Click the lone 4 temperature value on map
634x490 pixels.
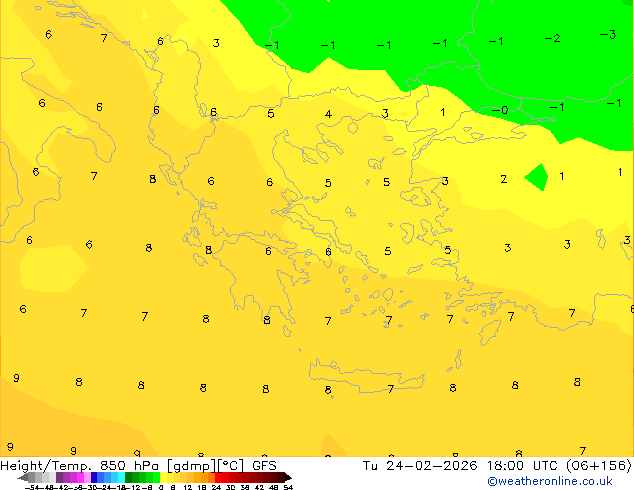pos(328,114)
